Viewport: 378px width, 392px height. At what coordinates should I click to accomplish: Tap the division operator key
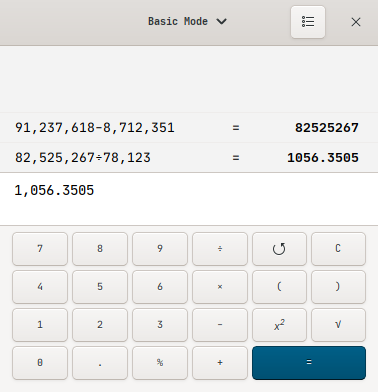(x=220, y=249)
